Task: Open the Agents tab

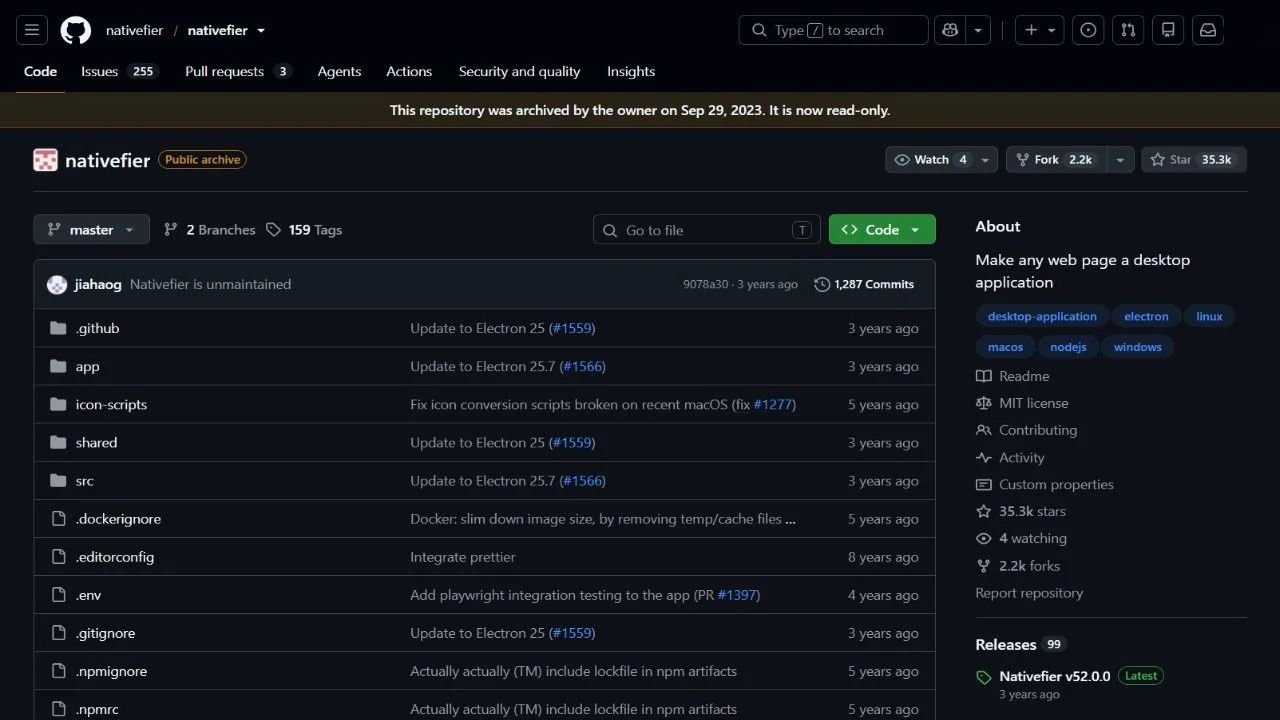Action: [x=339, y=72]
